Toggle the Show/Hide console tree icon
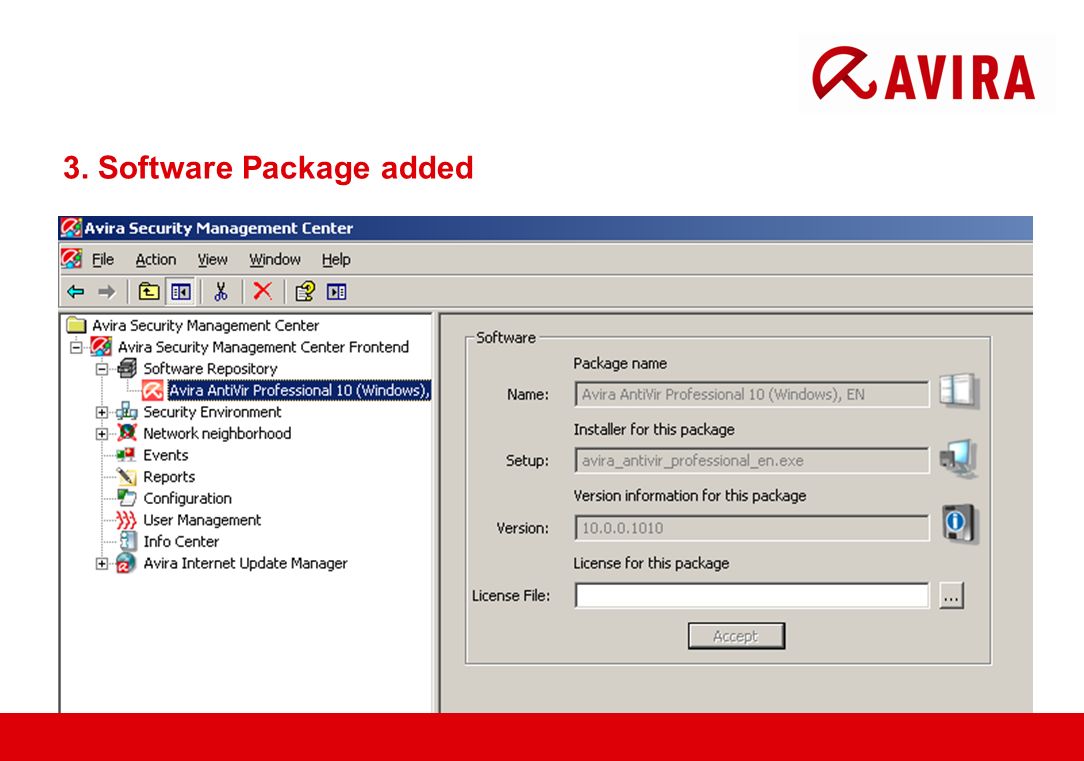 pyautogui.click(x=181, y=292)
